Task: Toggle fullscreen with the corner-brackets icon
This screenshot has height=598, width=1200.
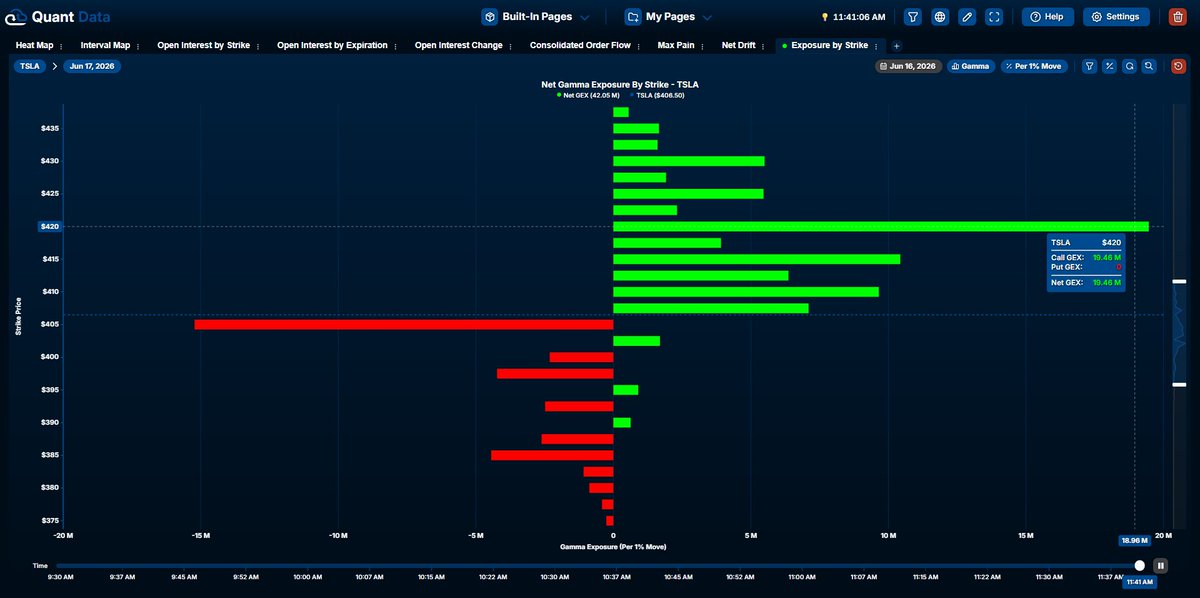Action: tap(993, 17)
